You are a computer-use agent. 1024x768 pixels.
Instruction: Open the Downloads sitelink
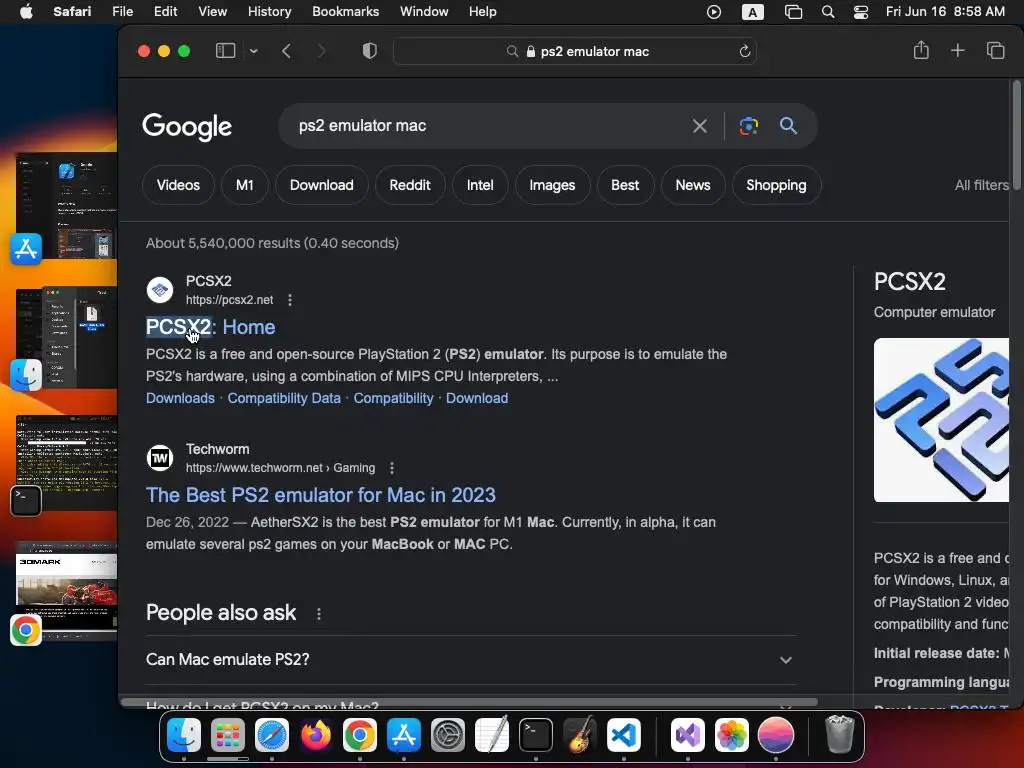[180, 398]
